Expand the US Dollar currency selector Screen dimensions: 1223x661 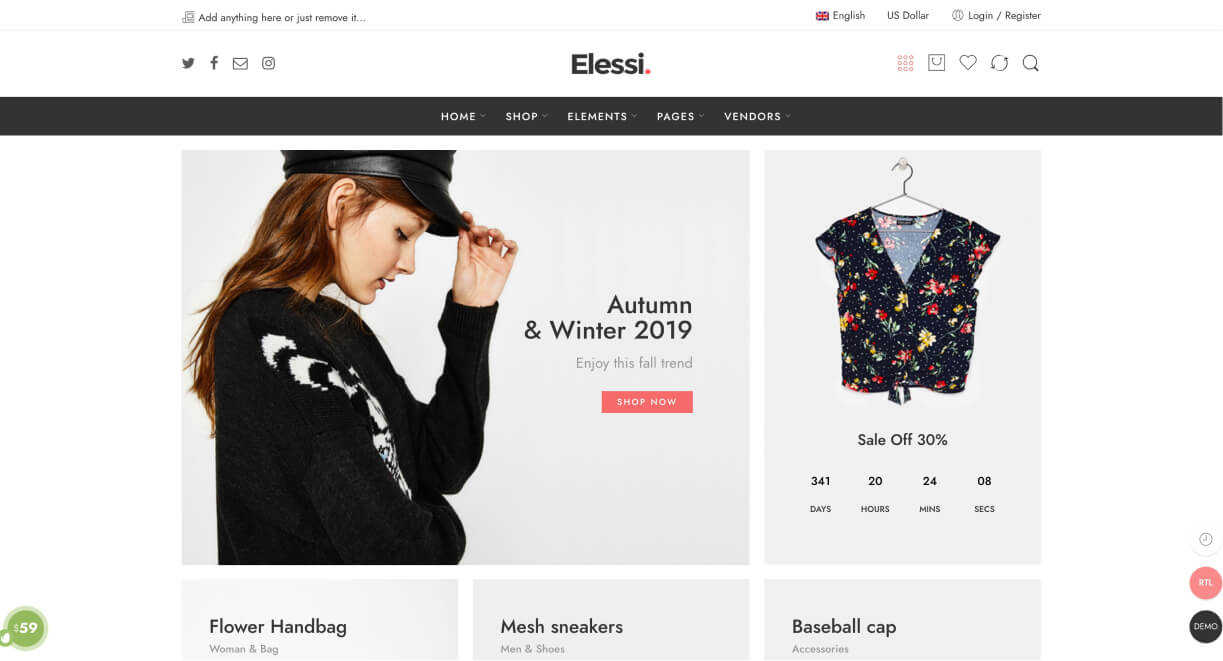pyautogui.click(x=908, y=16)
